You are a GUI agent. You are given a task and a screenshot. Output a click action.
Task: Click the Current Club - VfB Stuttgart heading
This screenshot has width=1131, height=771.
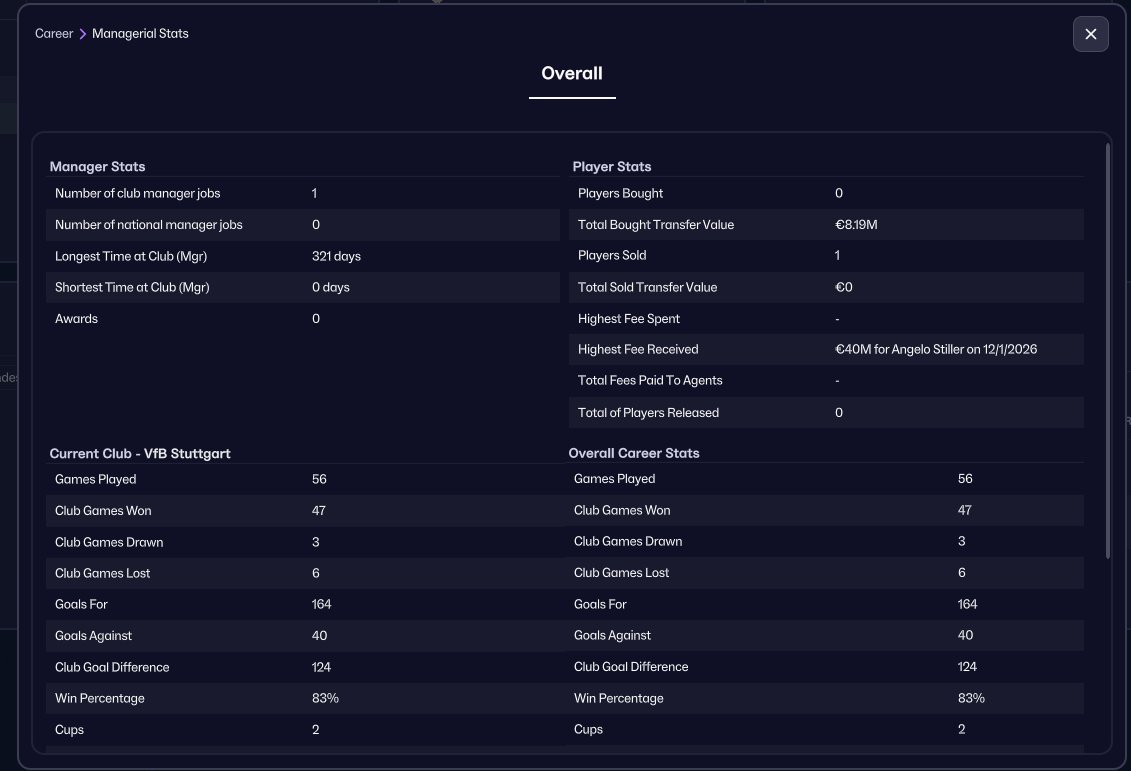coord(140,454)
